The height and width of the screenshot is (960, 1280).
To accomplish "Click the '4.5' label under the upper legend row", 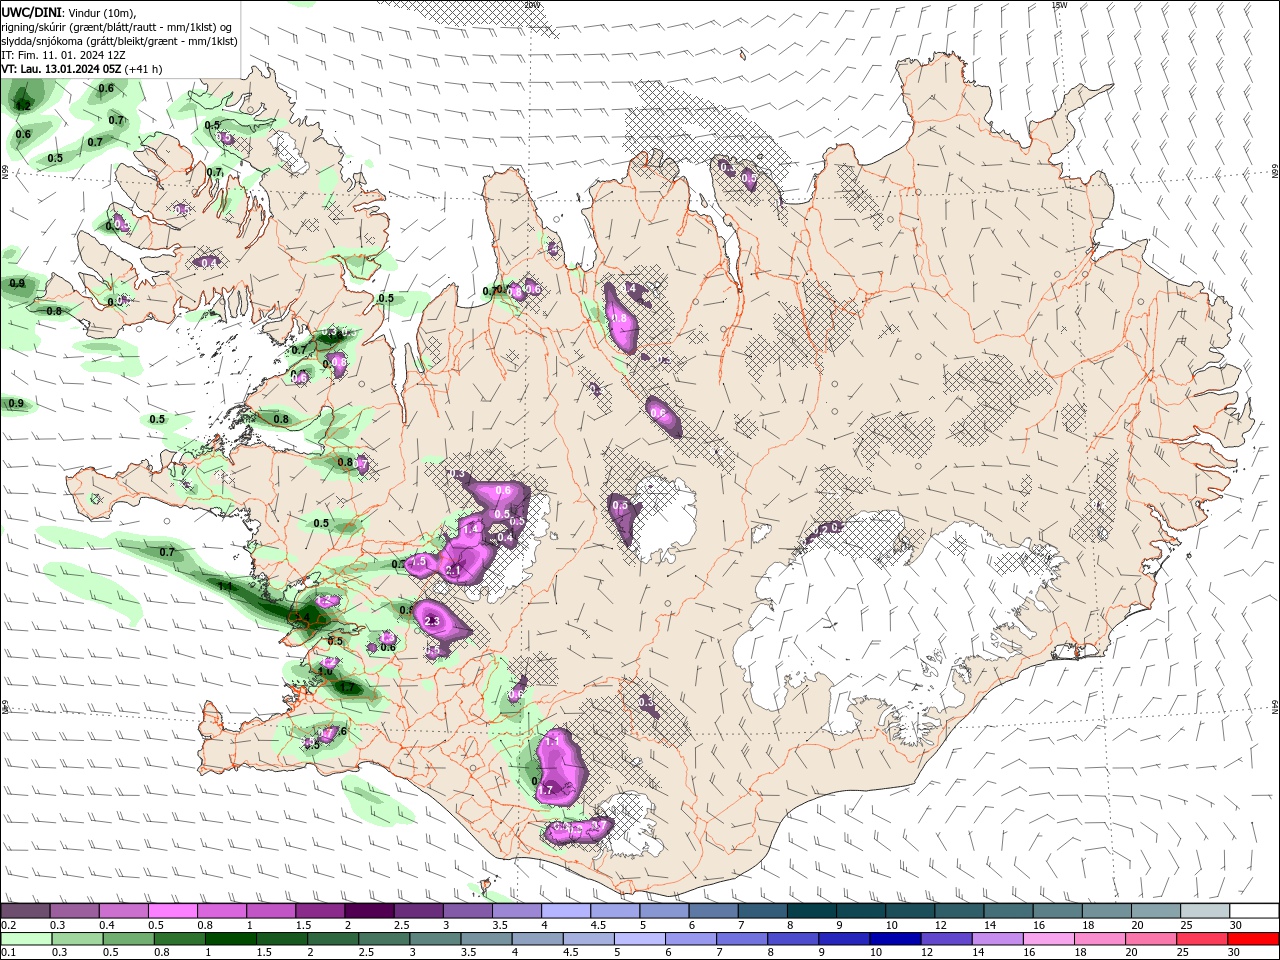I will coord(597,925).
